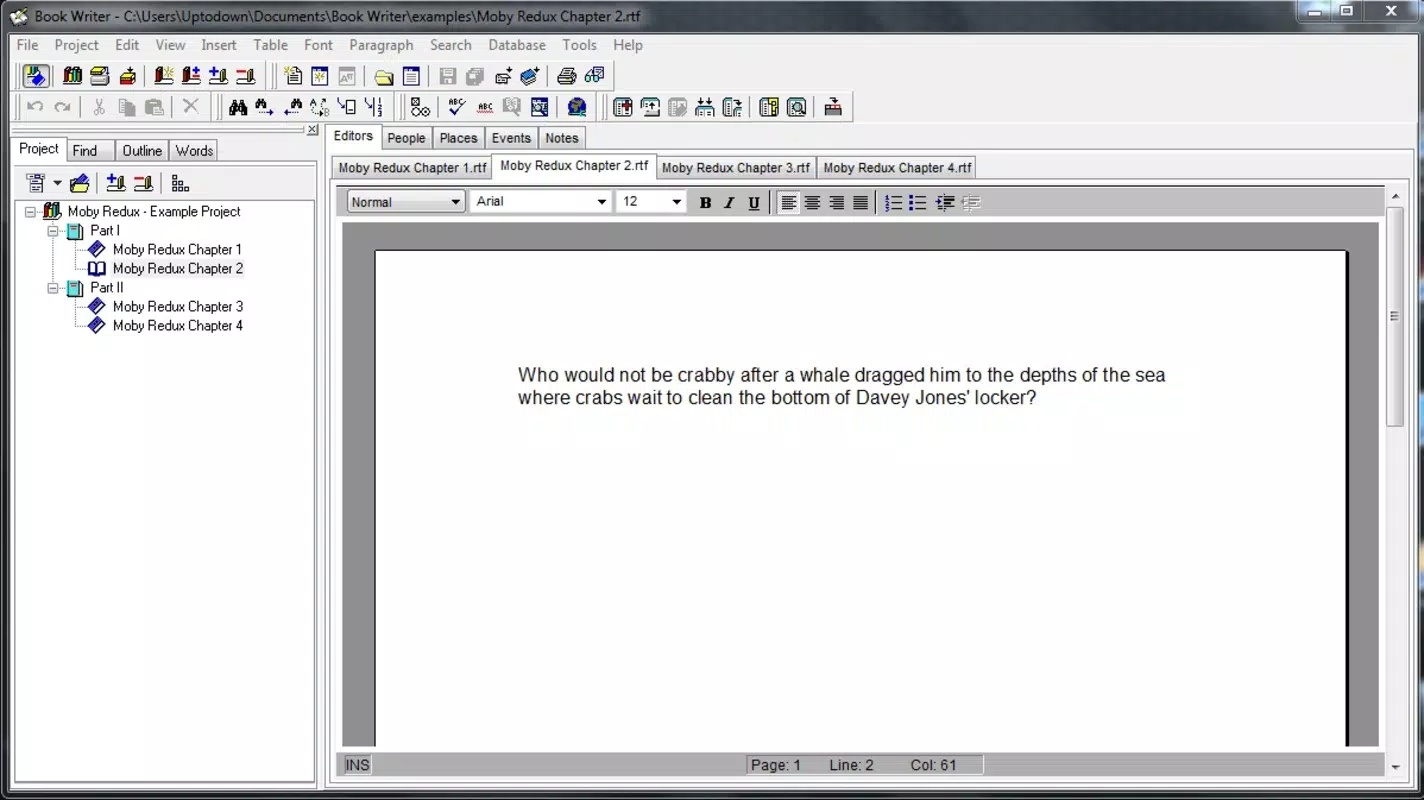Image resolution: width=1424 pixels, height=800 pixels.
Task: Switch to the People tab
Action: point(406,138)
